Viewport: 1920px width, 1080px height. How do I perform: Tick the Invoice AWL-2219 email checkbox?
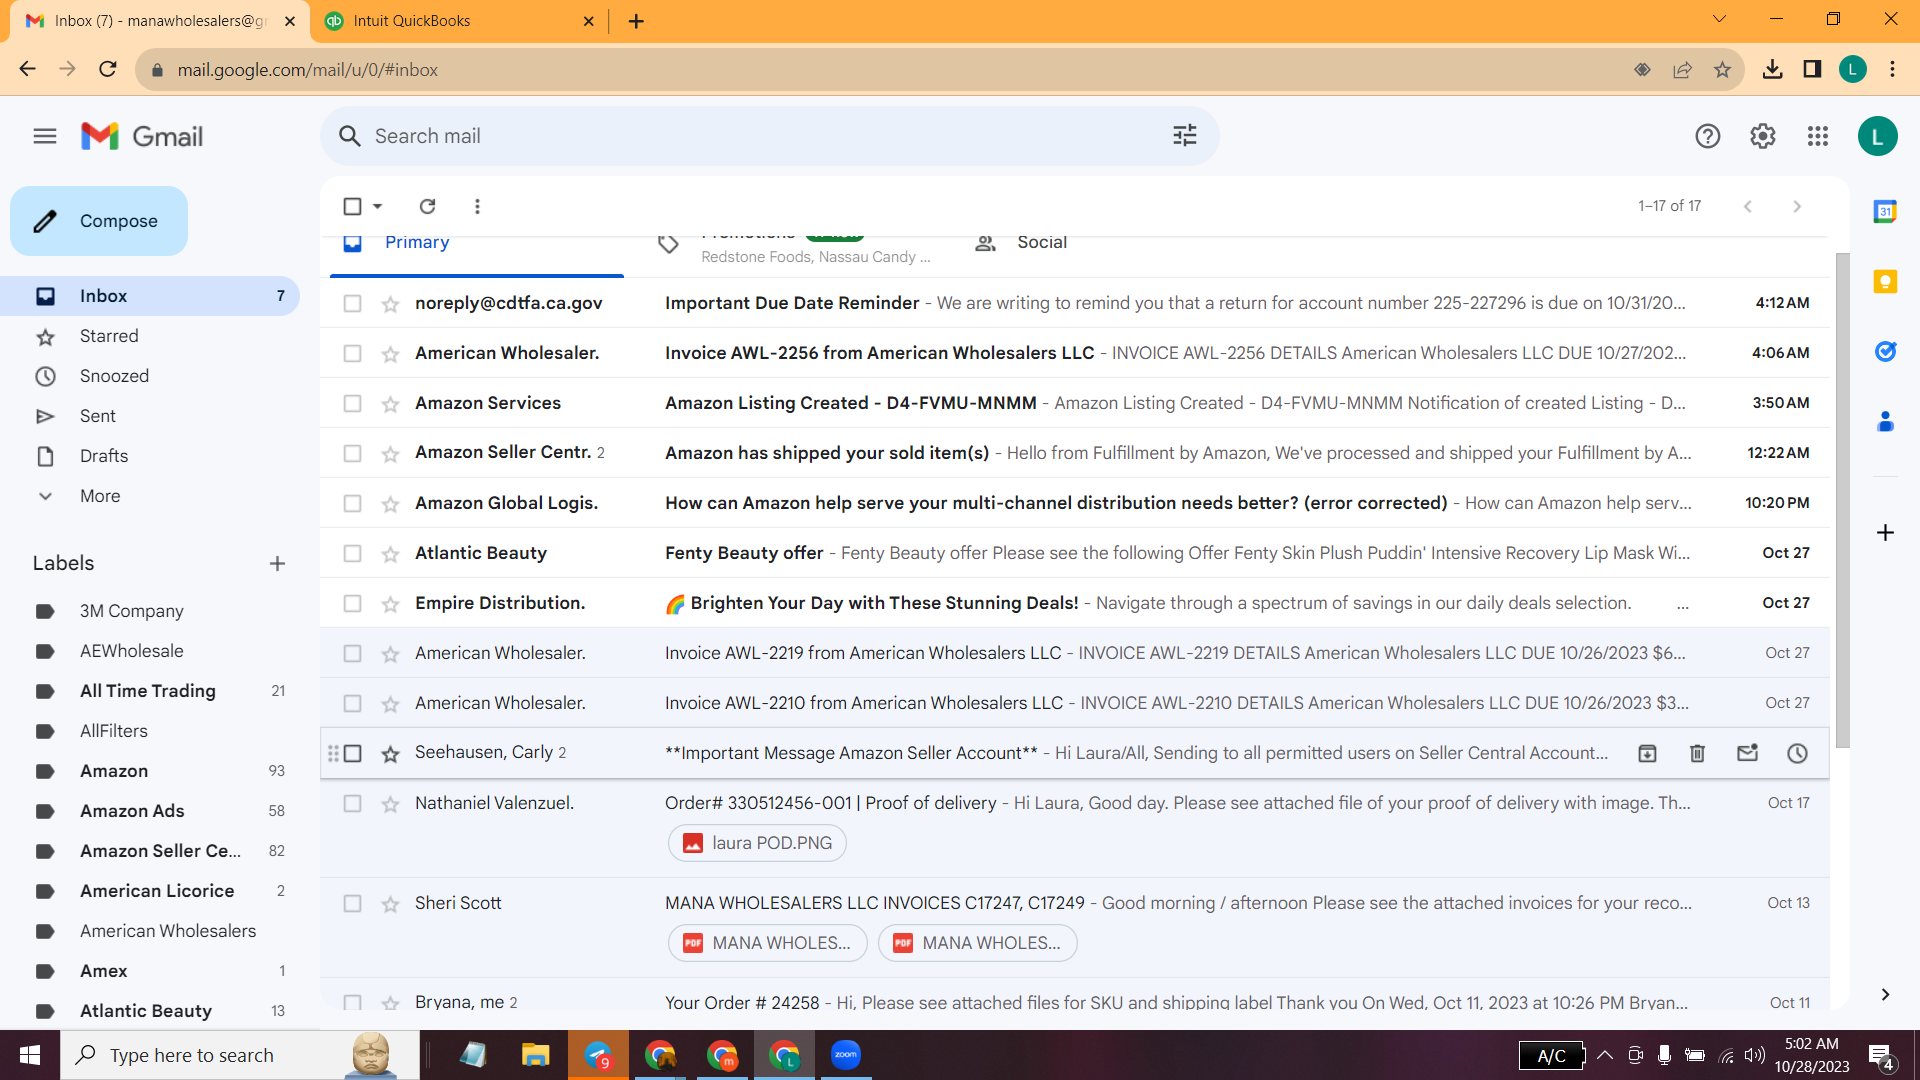[352, 654]
